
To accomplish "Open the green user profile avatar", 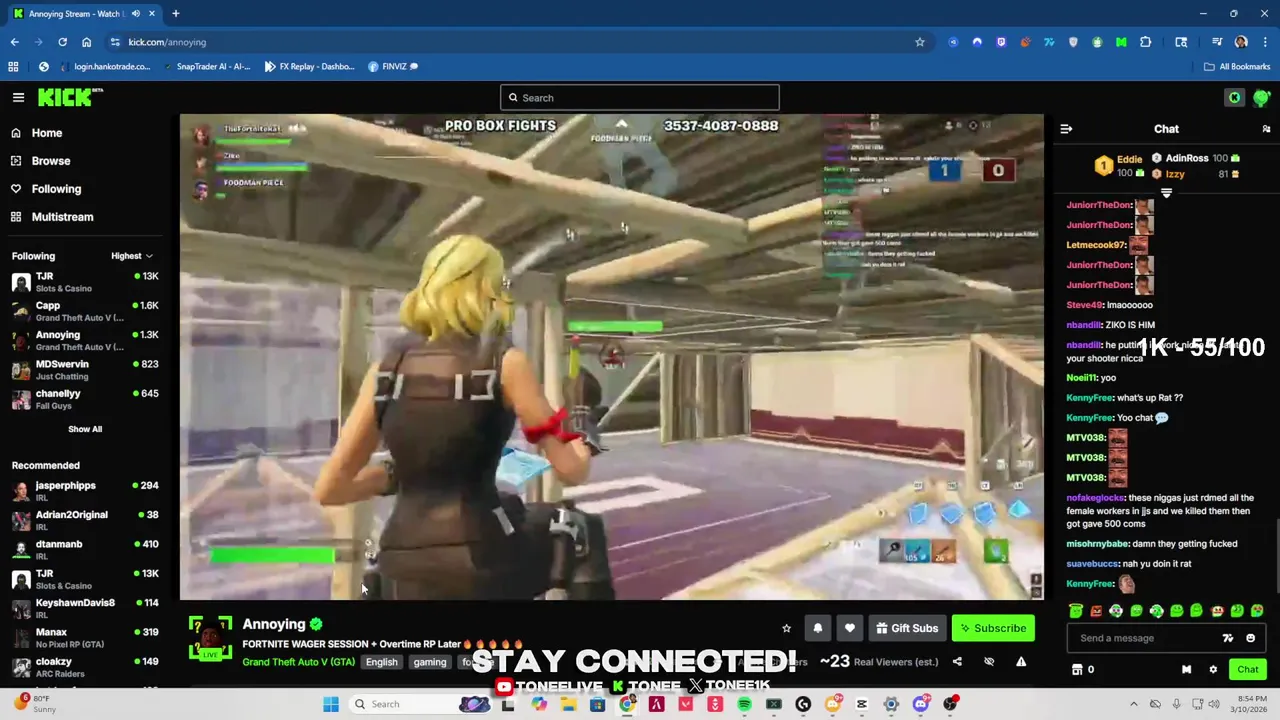I will [1261, 97].
